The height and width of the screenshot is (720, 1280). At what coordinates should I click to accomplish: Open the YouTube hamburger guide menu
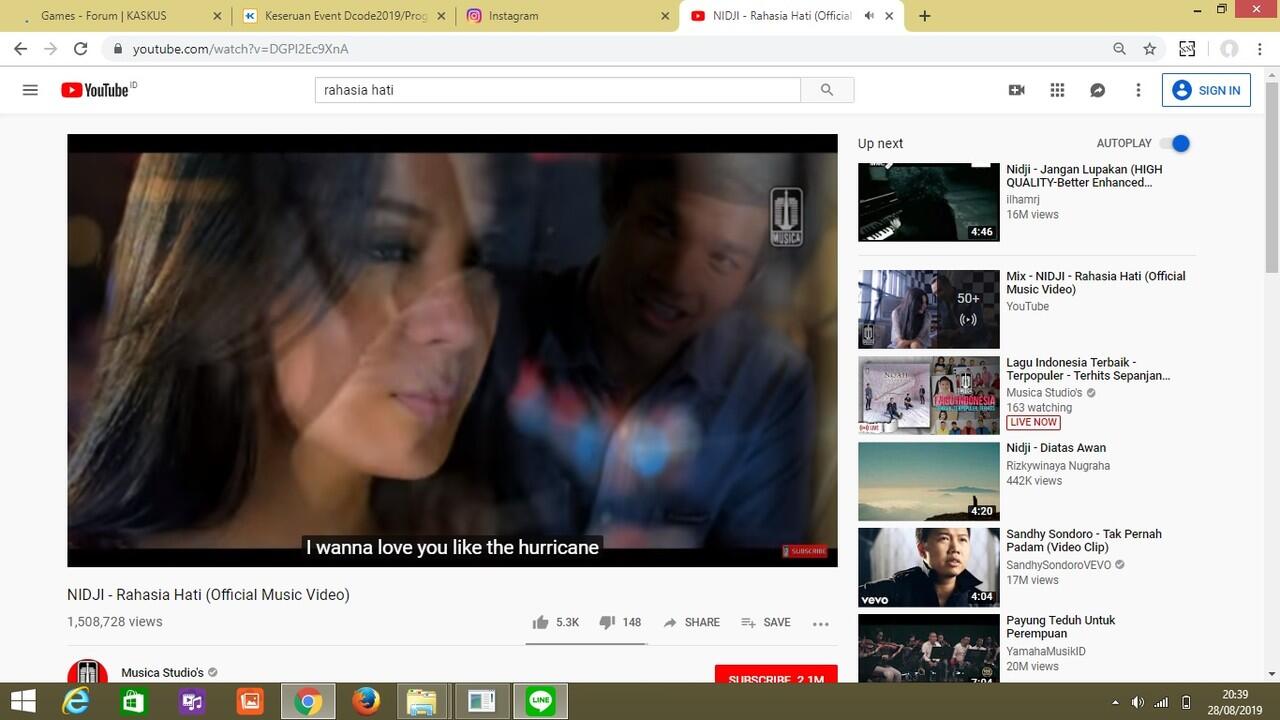(x=30, y=90)
